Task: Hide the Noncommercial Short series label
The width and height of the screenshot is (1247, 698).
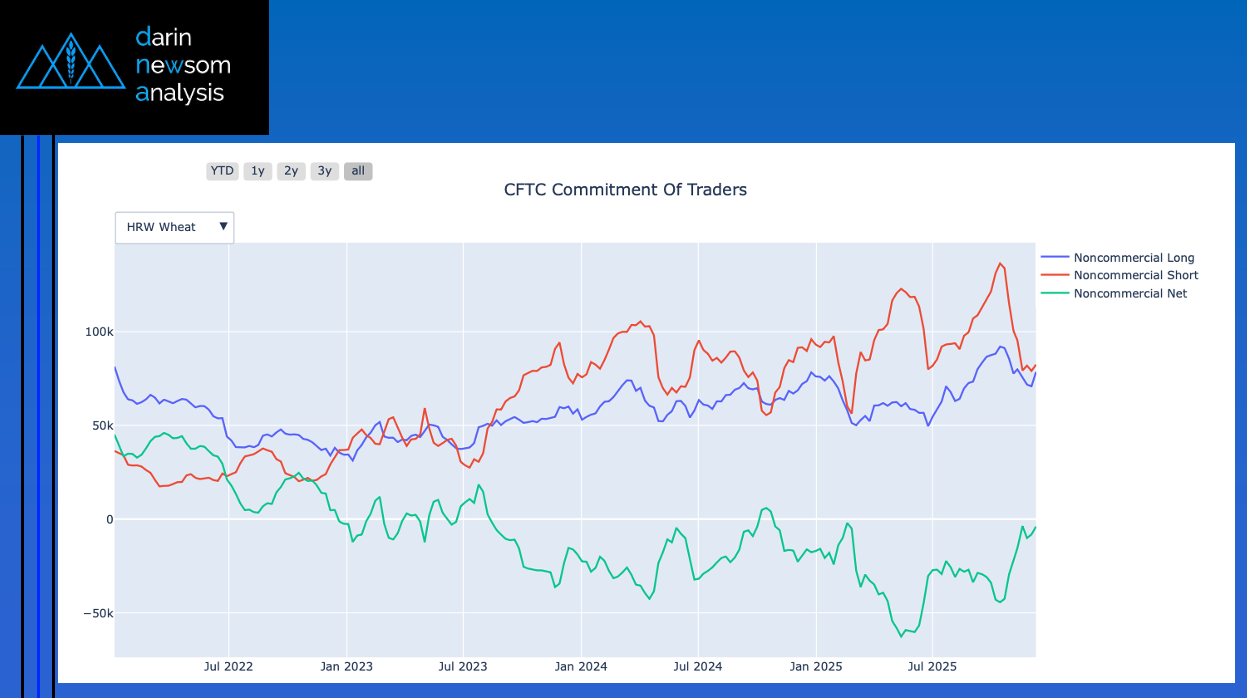Action: tap(1135, 275)
